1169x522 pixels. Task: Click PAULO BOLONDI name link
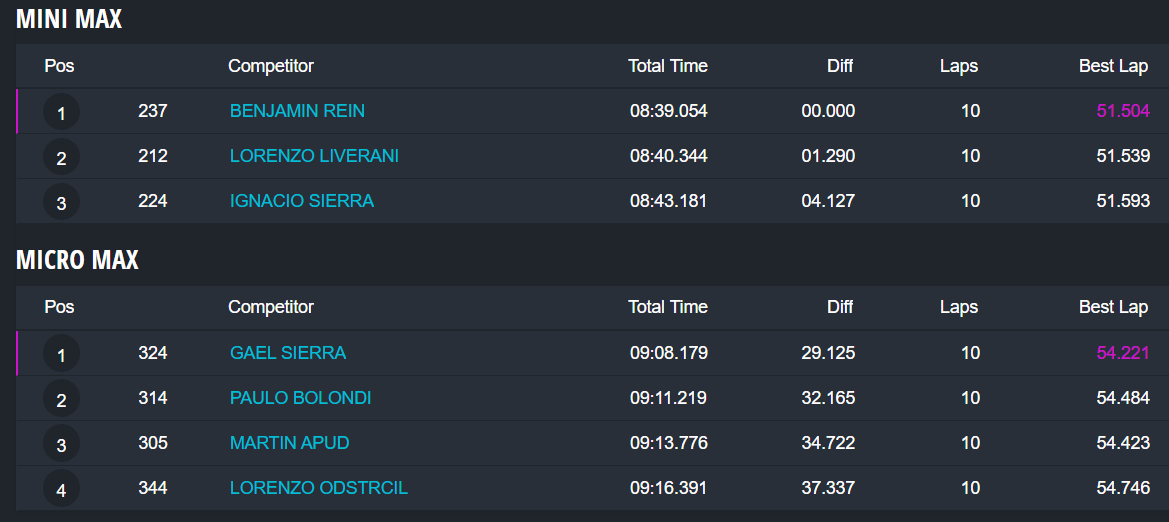point(300,398)
